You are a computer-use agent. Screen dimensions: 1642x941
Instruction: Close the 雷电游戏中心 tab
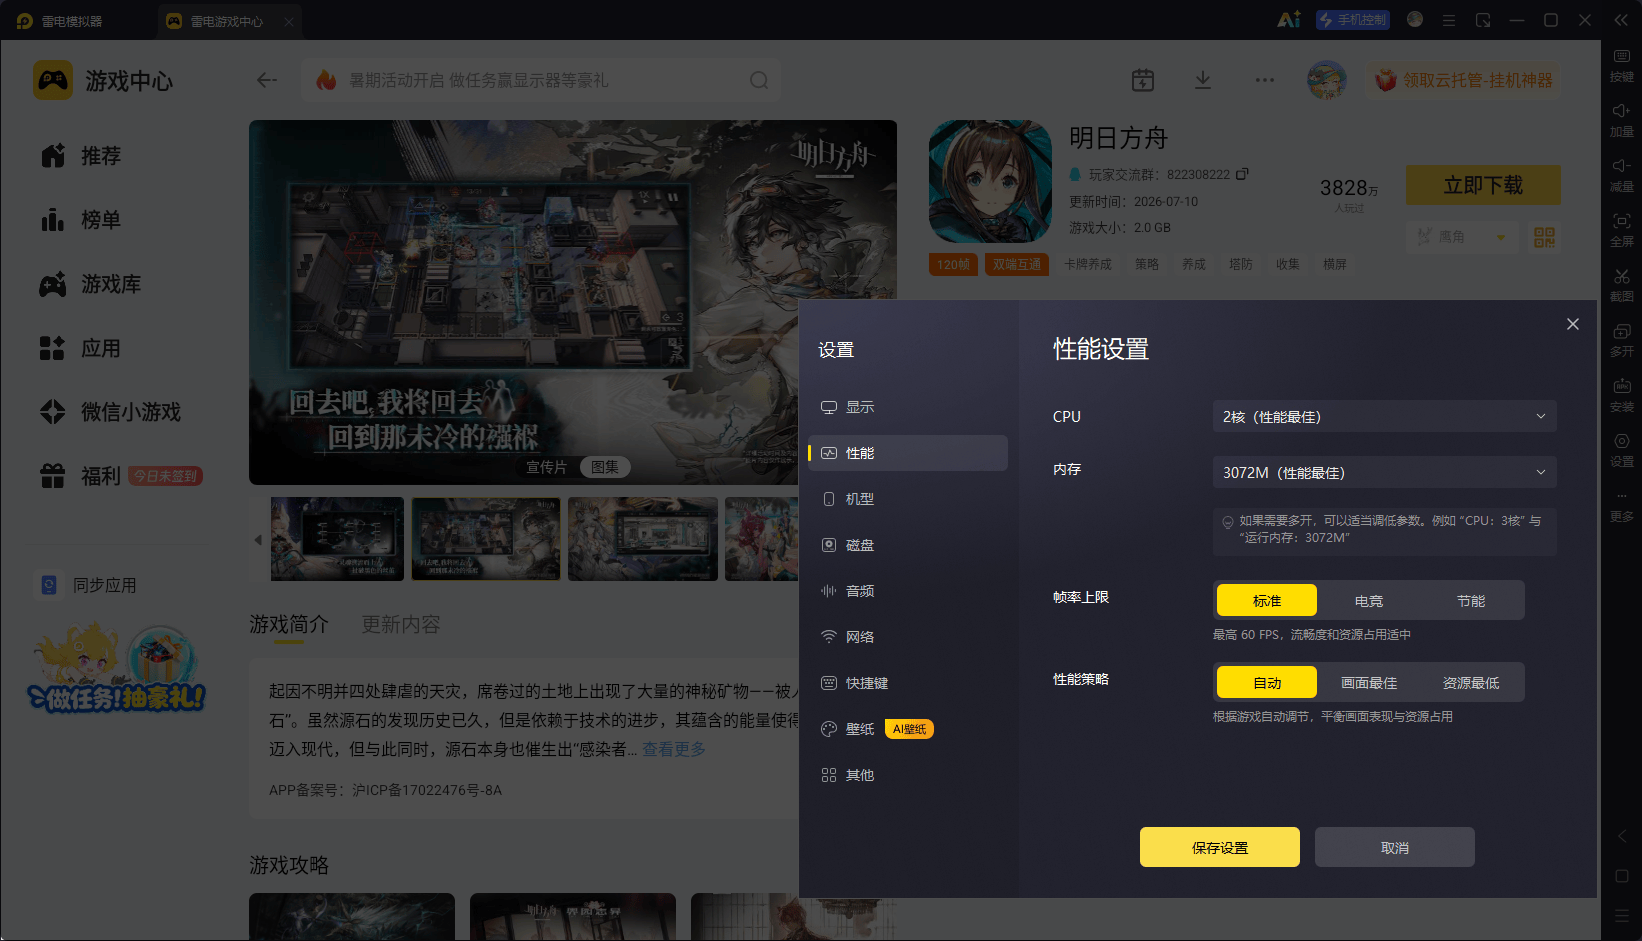(x=288, y=21)
